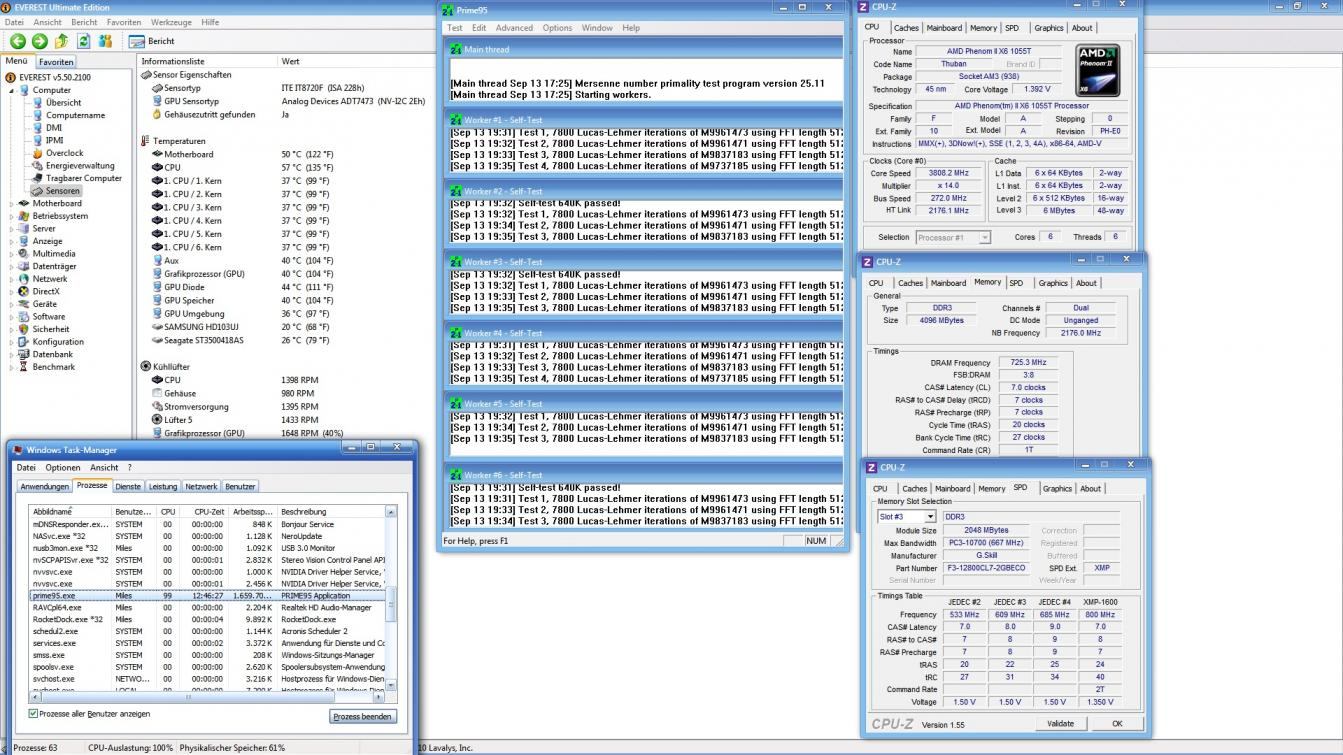Open Graphics tab in CPU-Z Memory window

1052,283
